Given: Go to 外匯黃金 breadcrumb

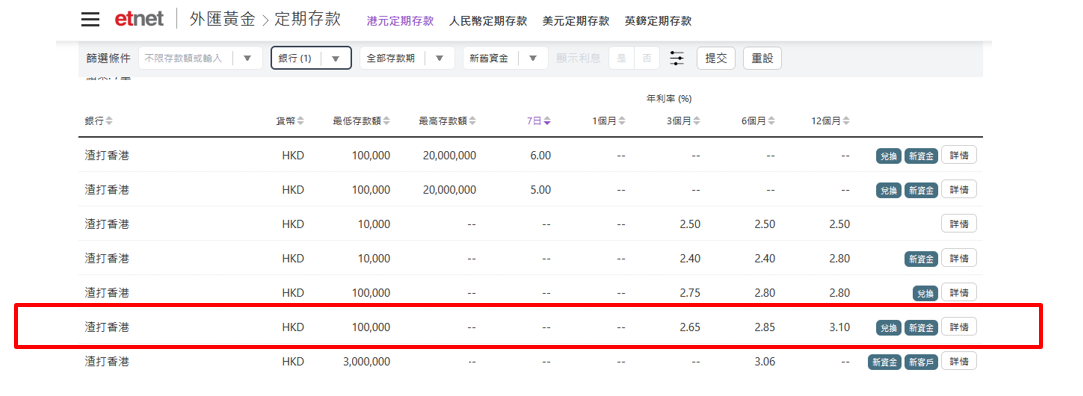Looking at the screenshot, I should click(x=222, y=19).
